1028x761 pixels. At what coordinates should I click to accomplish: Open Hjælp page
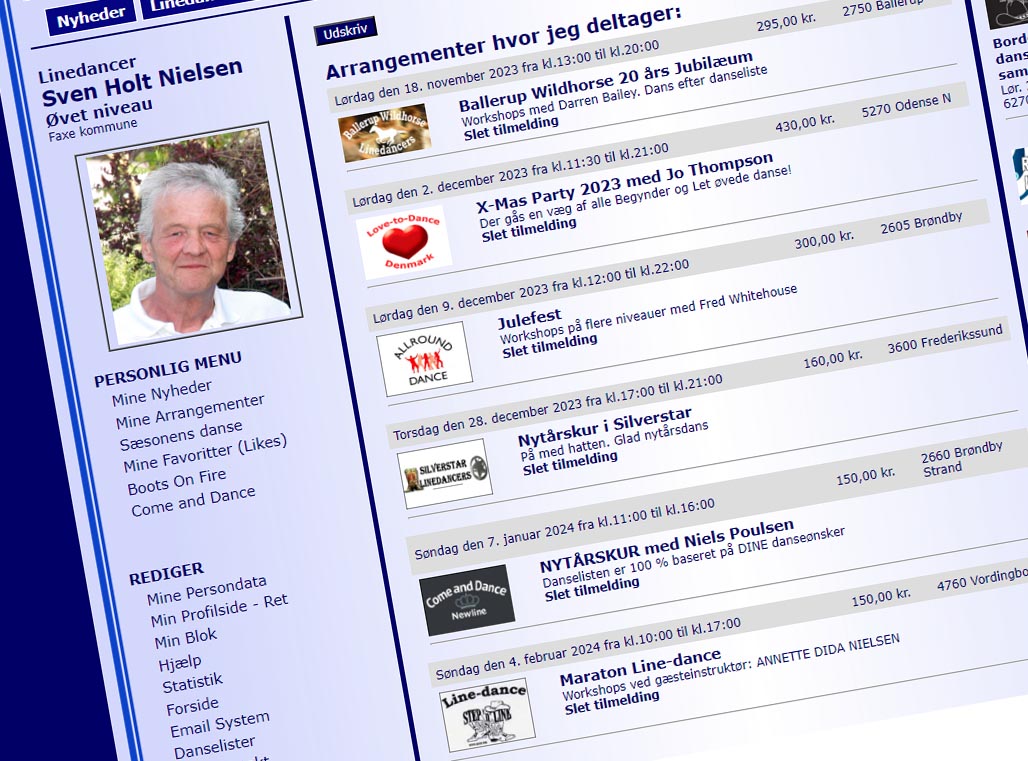180,663
